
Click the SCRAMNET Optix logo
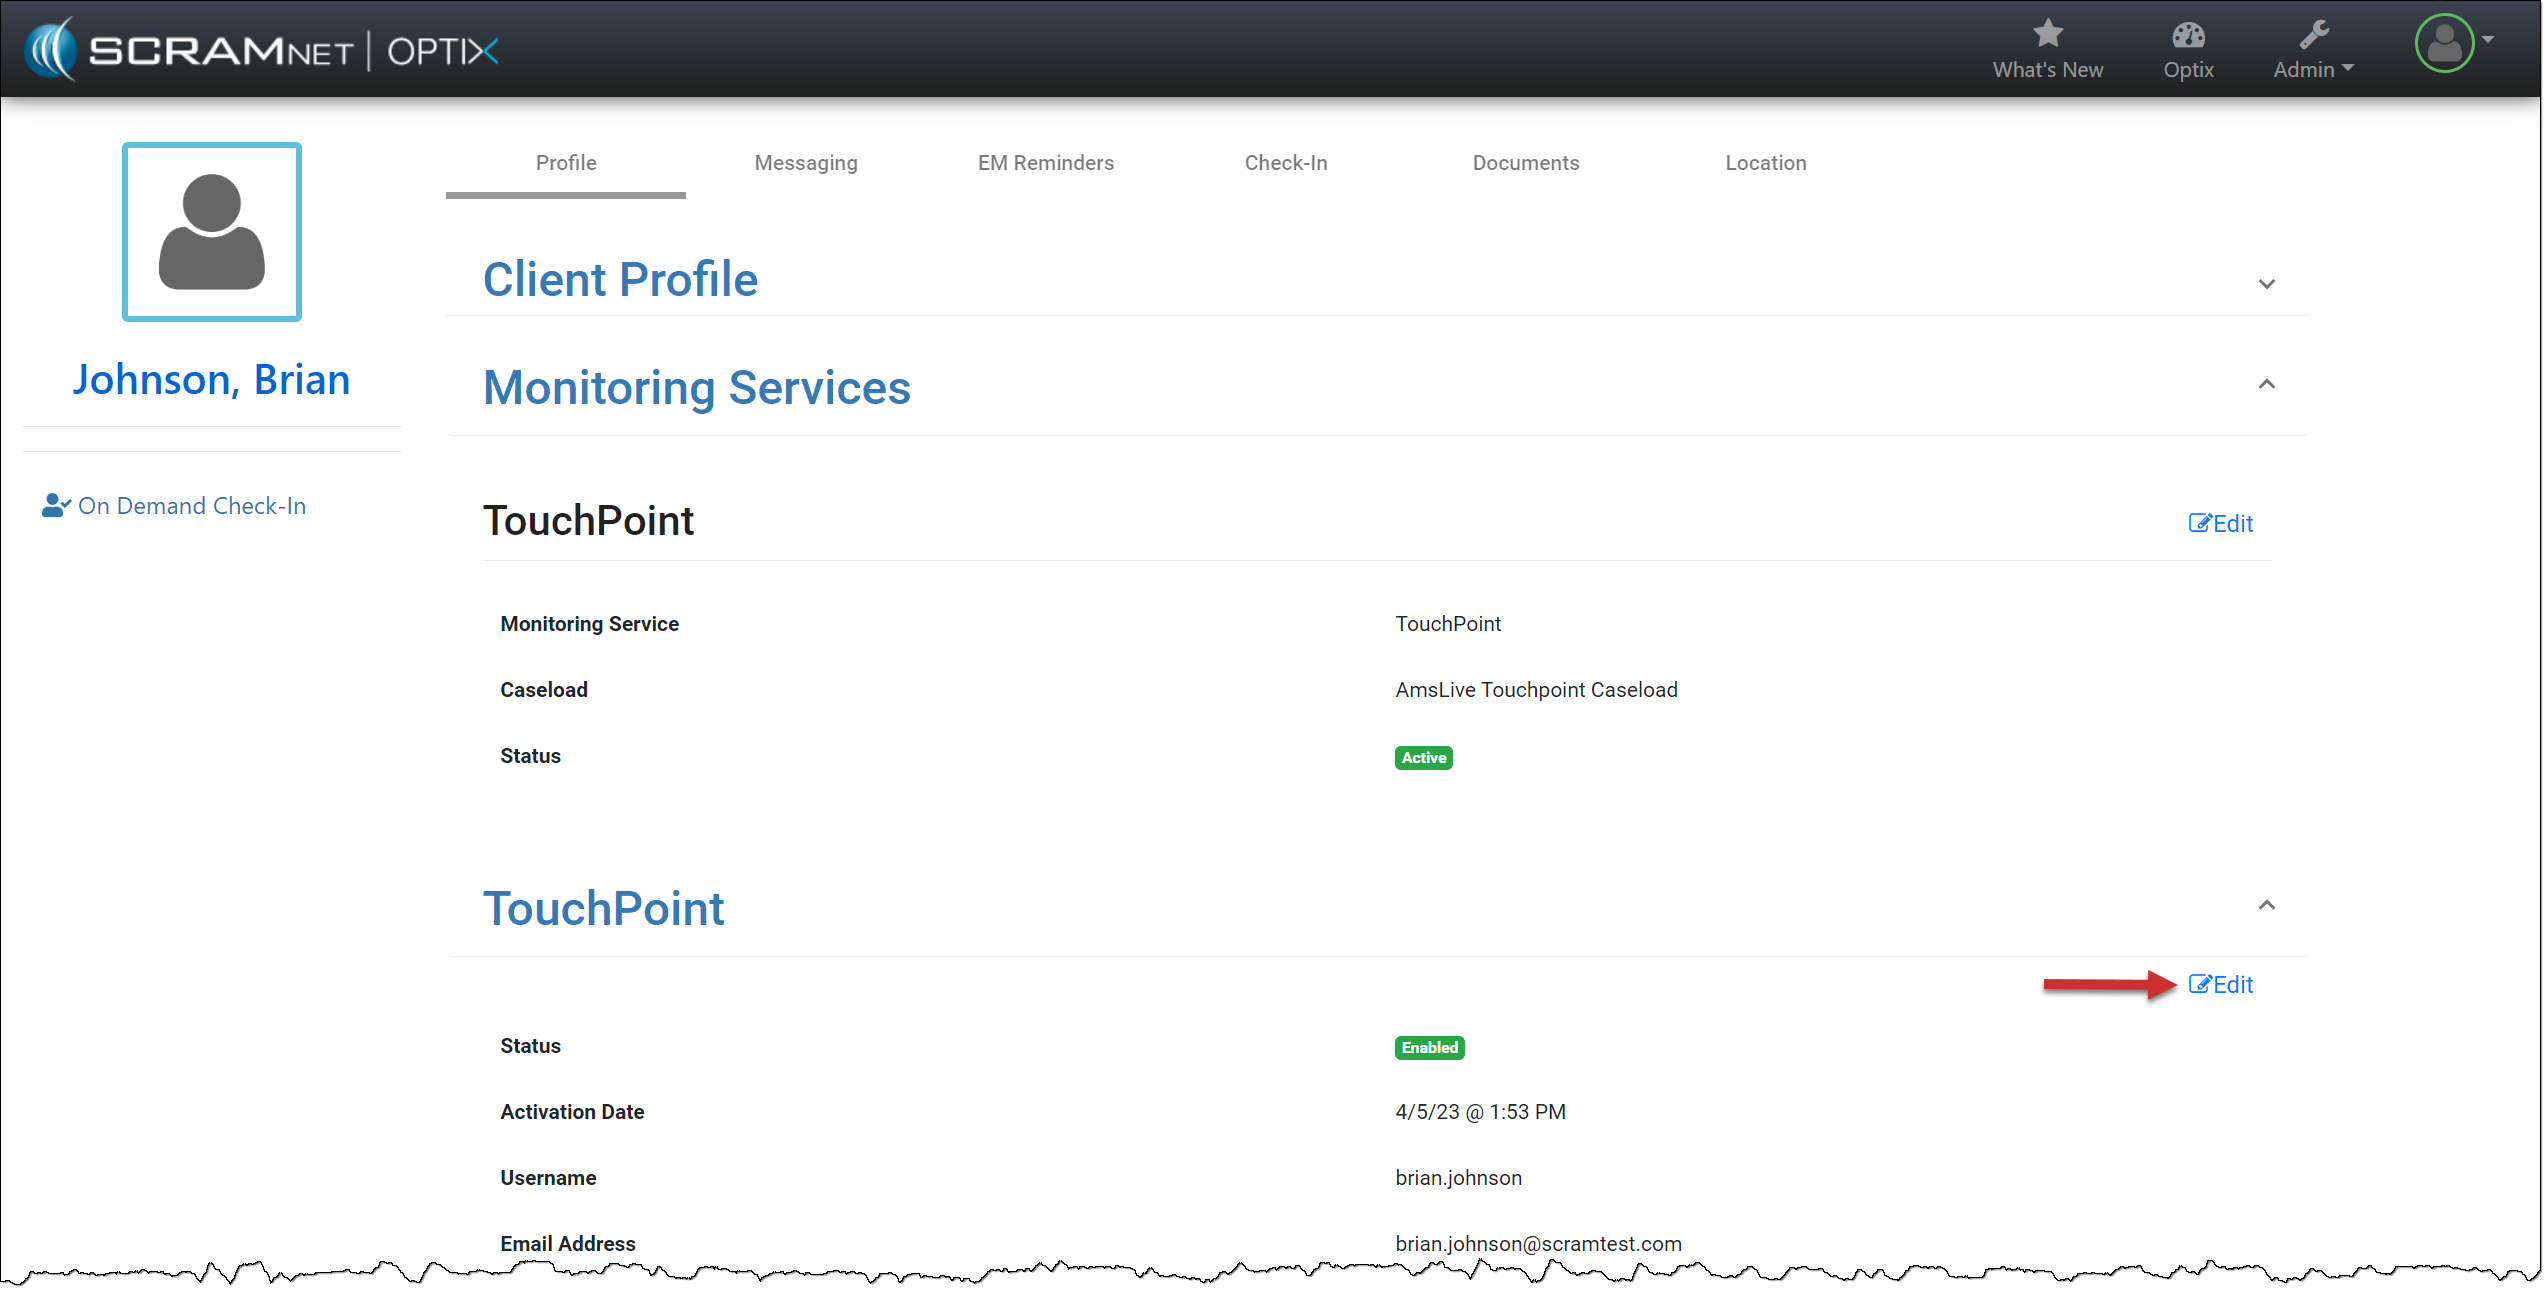coord(262,49)
